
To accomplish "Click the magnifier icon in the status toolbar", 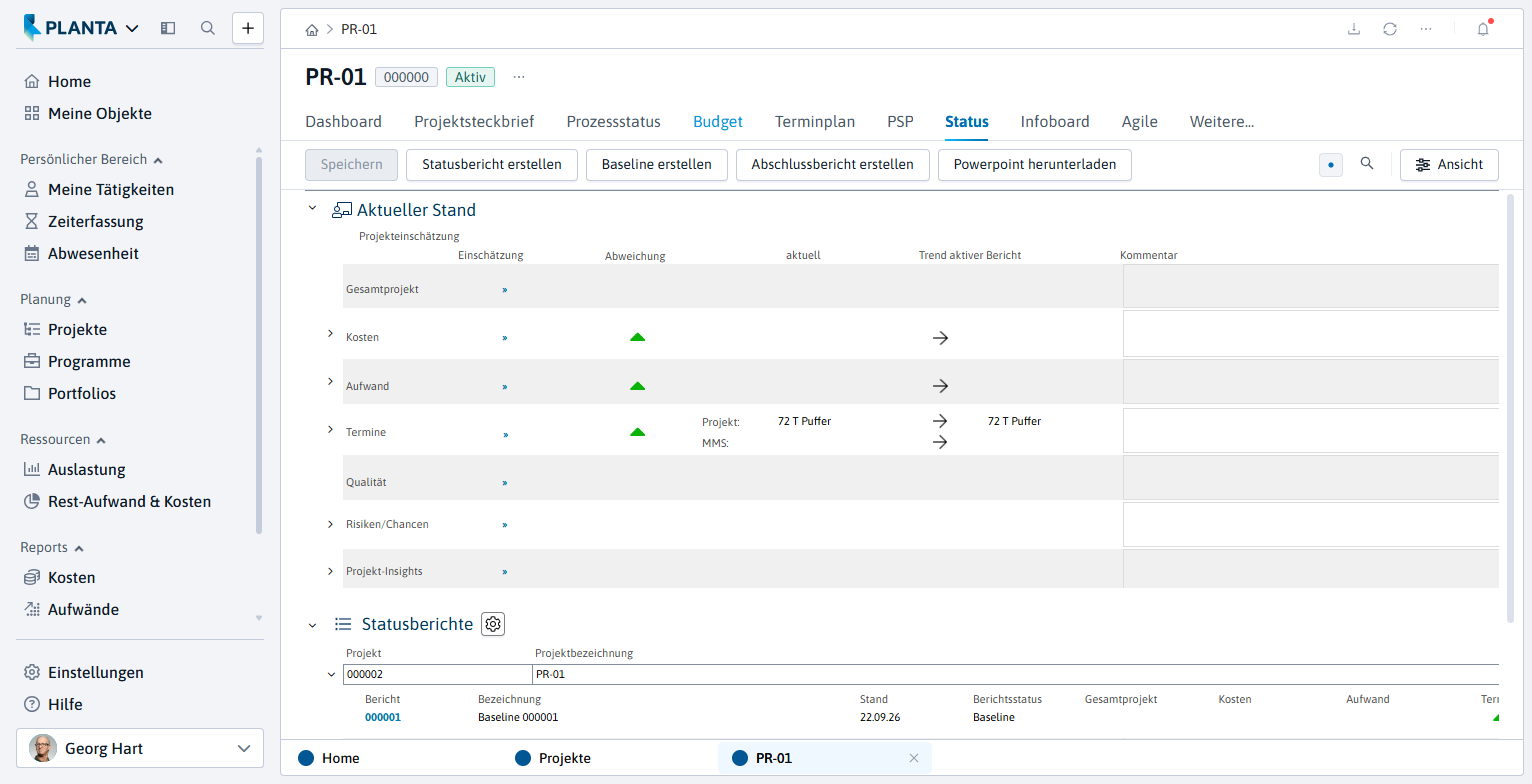I will pos(1367,164).
